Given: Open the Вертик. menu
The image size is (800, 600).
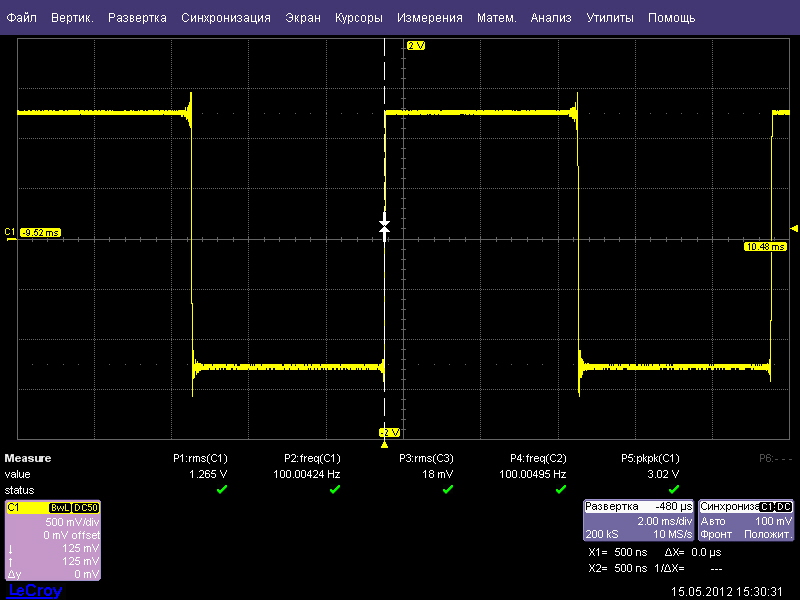Looking at the screenshot, I should point(72,18).
